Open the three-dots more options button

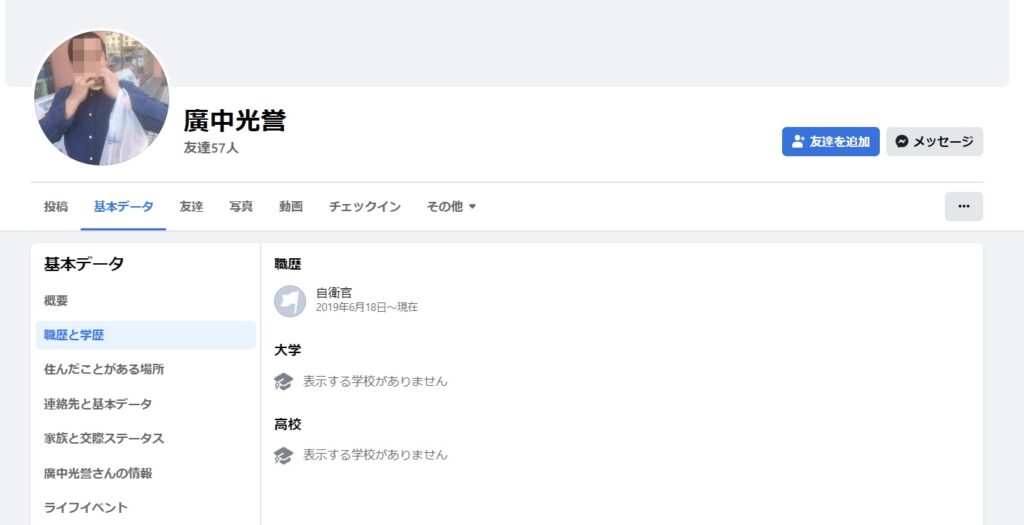pos(963,206)
